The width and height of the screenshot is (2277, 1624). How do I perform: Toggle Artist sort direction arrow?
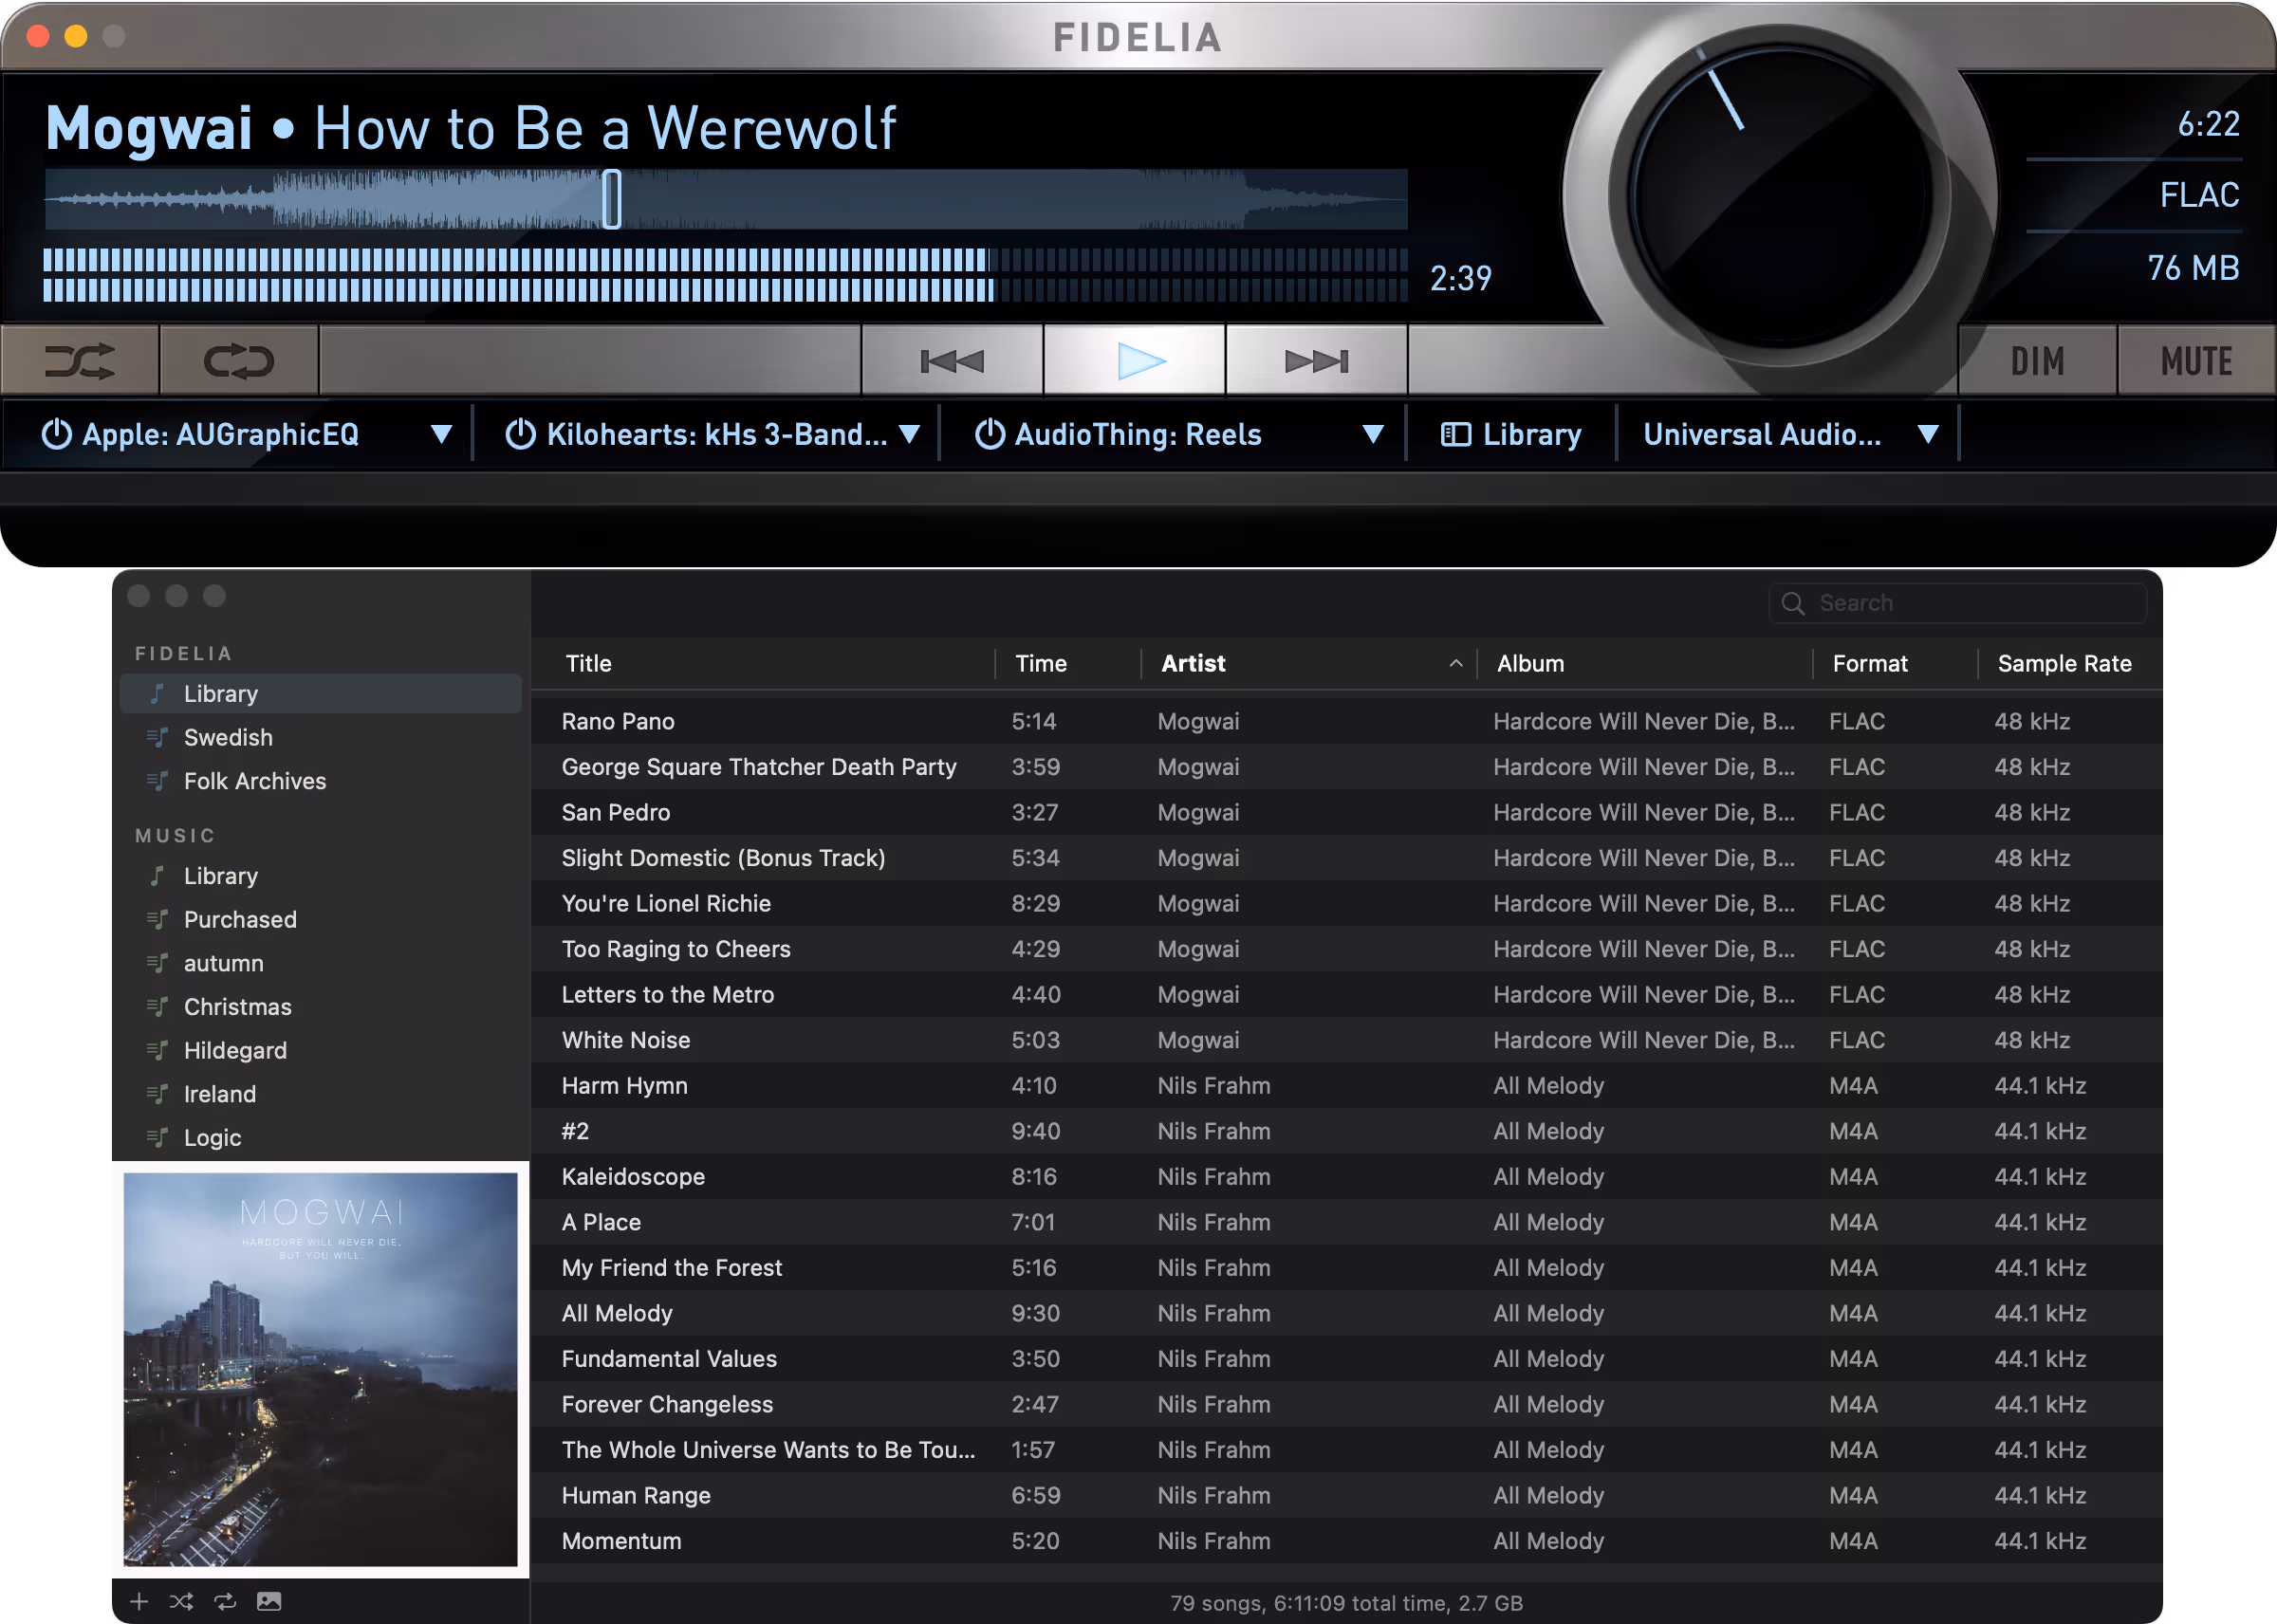coord(1456,663)
